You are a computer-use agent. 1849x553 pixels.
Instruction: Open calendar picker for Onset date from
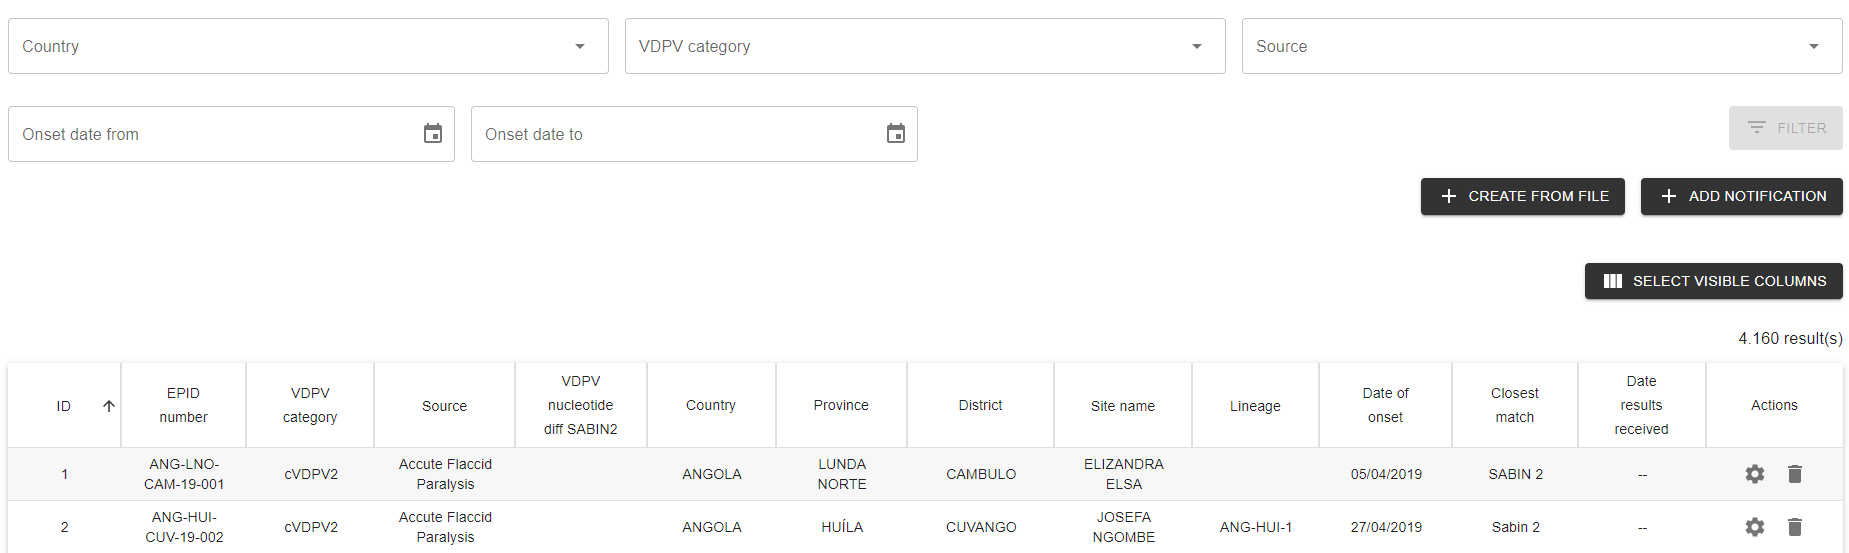pos(432,134)
